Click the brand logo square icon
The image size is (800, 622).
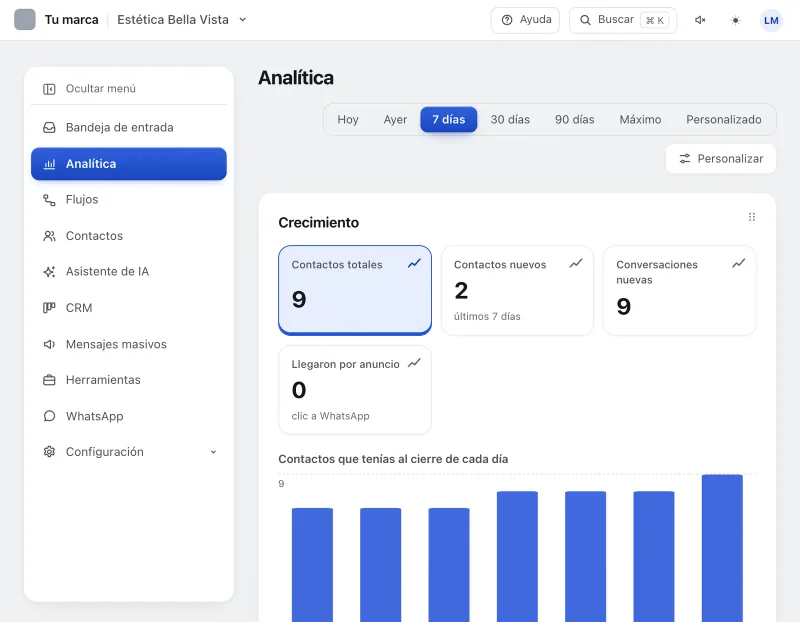[24, 20]
